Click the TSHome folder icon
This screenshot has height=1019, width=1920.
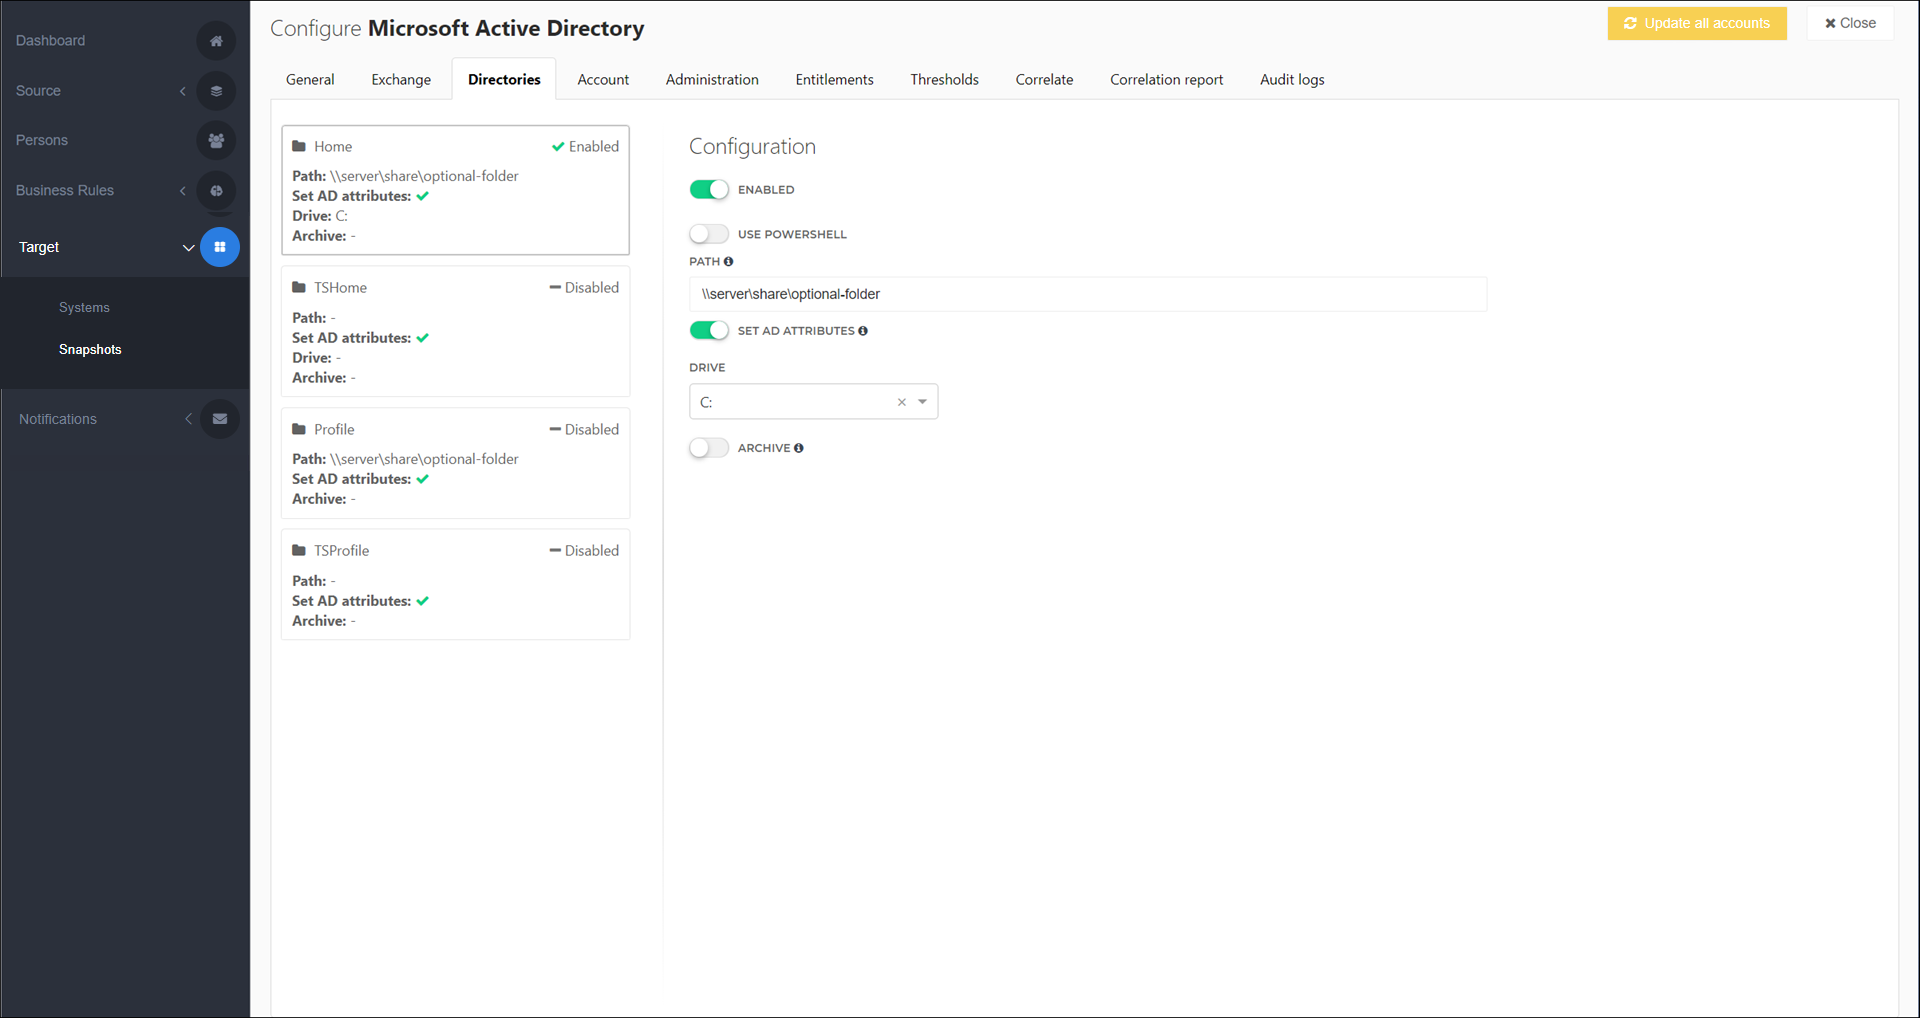tap(299, 288)
